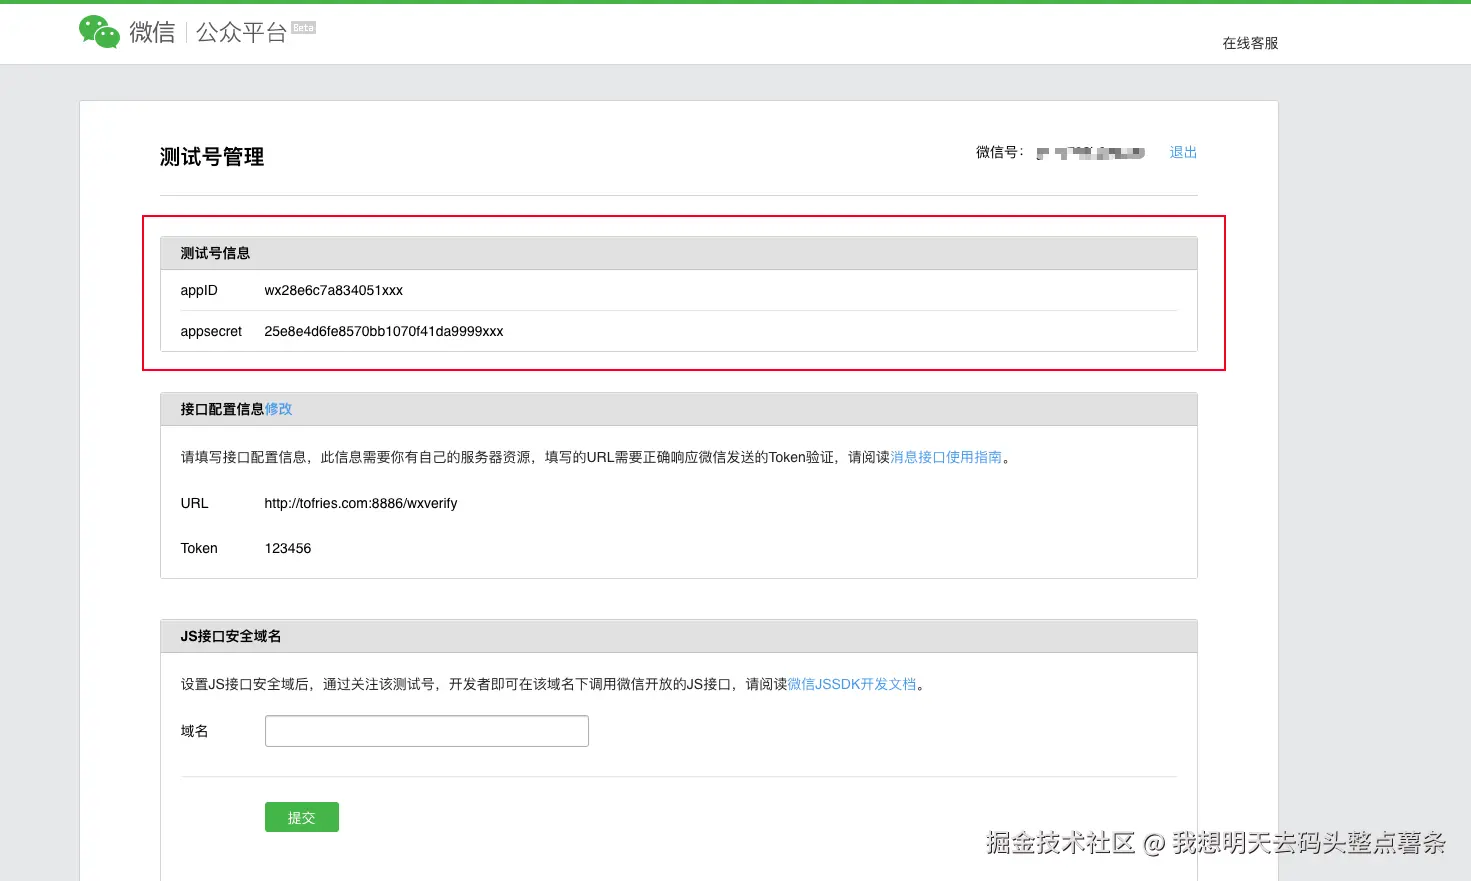Click the 公众平台 header title

pos(241,32)
